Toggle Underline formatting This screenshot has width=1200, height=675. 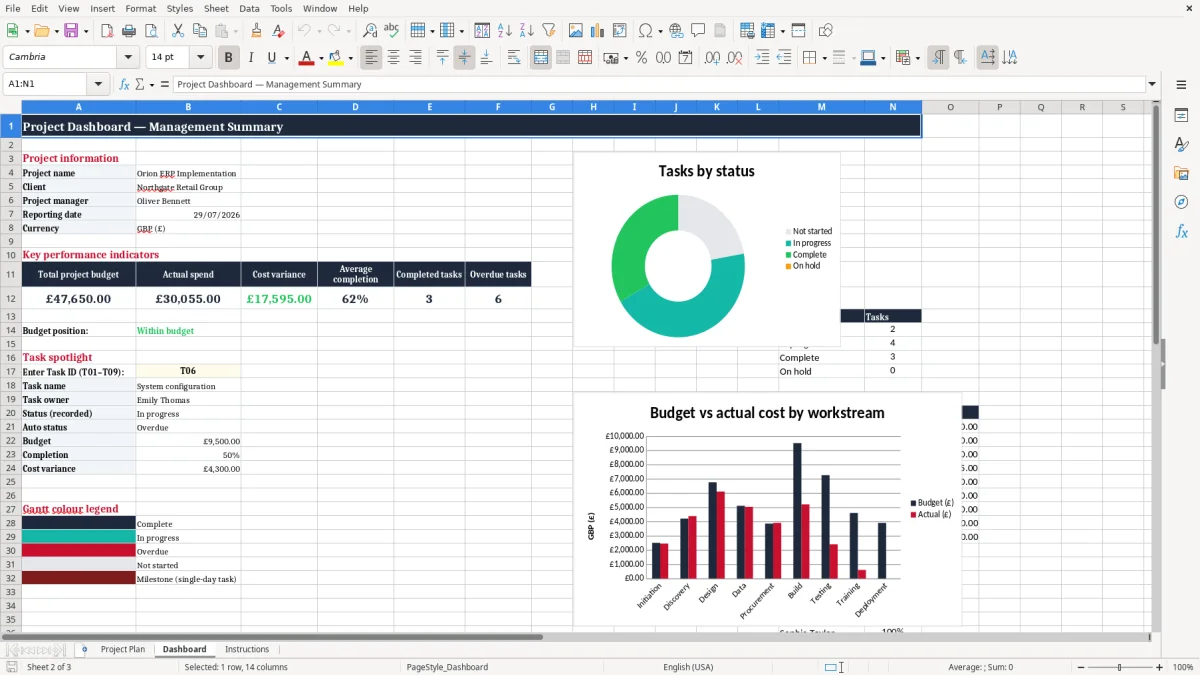pos(272,58)
